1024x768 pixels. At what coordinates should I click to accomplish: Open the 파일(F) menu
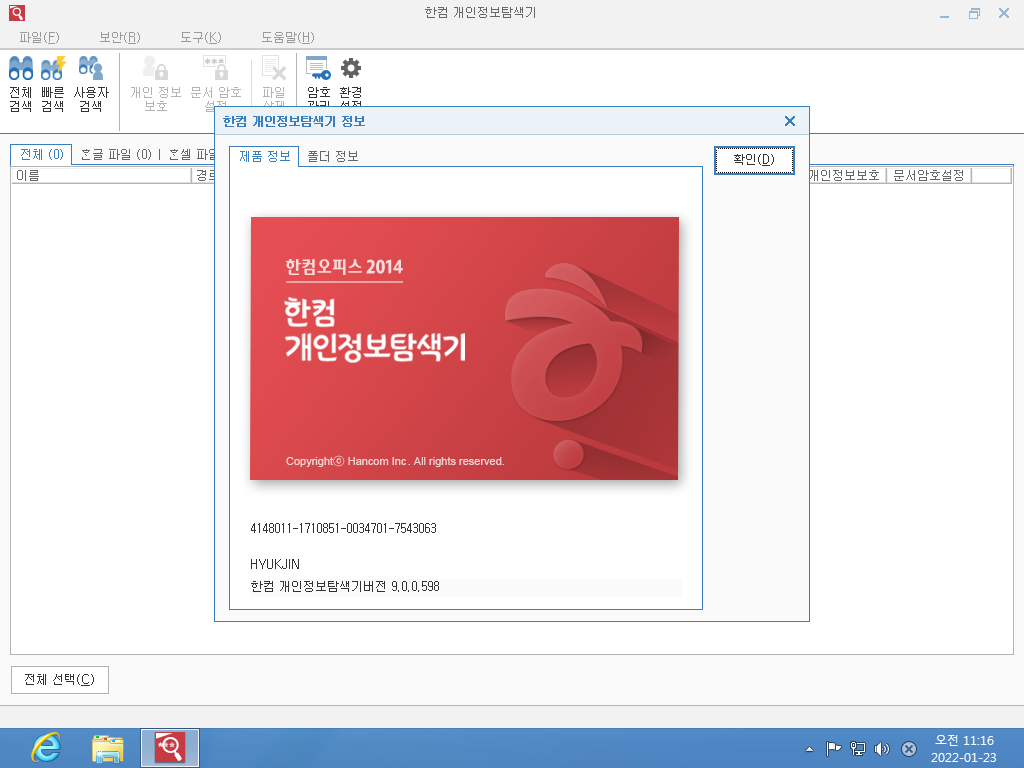click(x=39, y=37)
